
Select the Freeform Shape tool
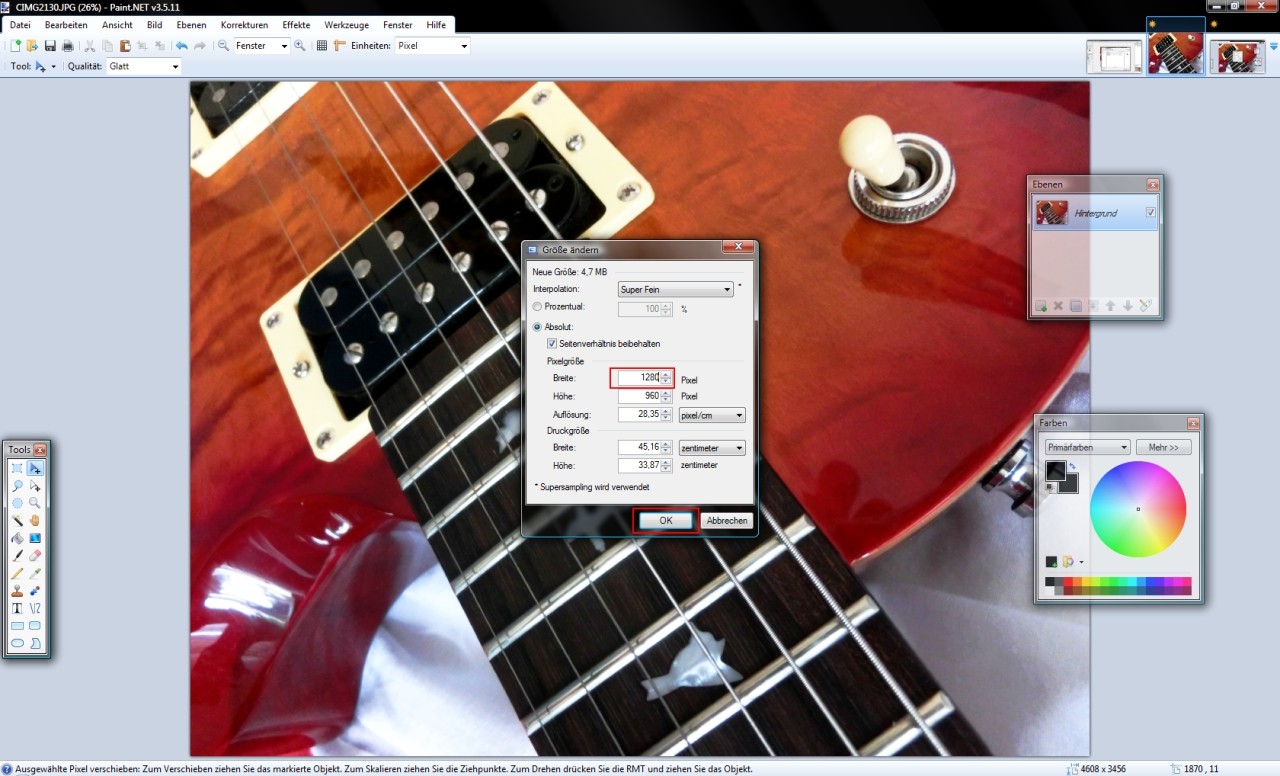tap(35, 643)
